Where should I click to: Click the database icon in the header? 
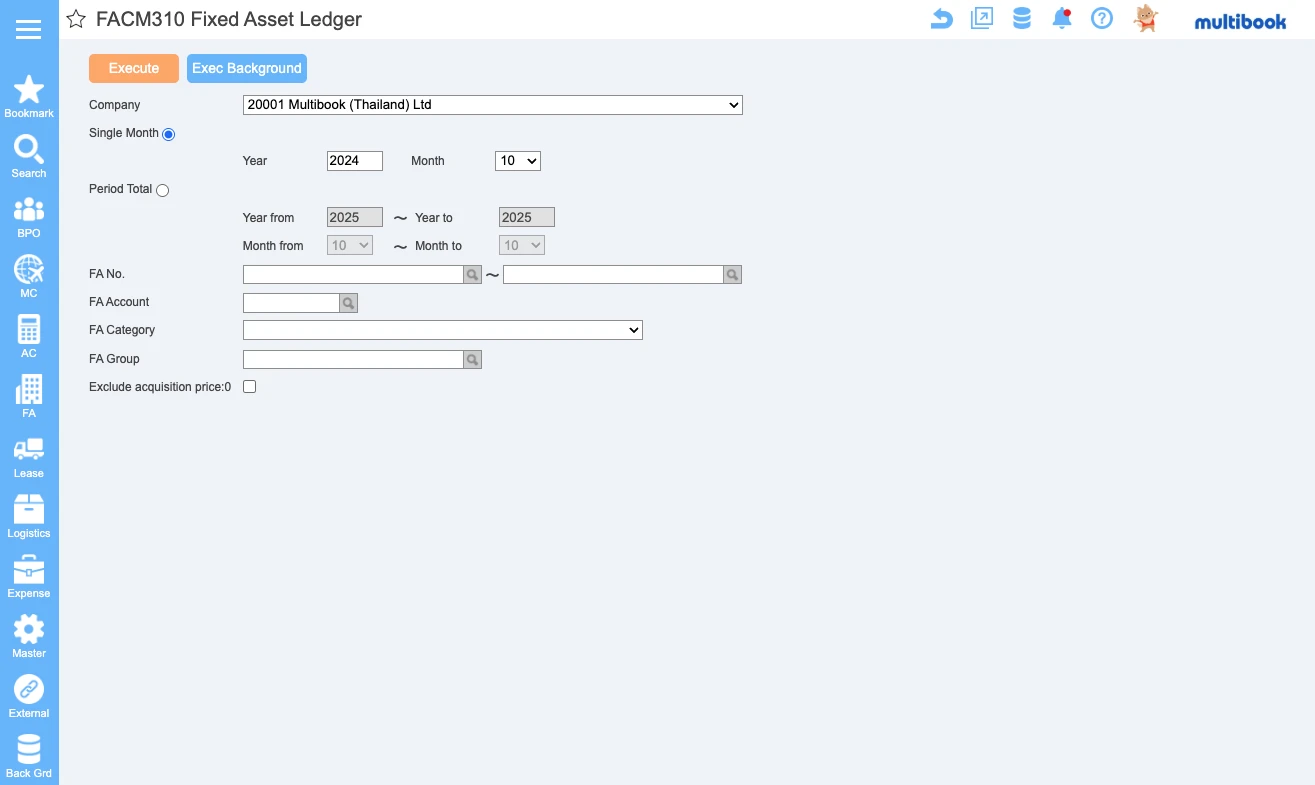coord(1021,19)
